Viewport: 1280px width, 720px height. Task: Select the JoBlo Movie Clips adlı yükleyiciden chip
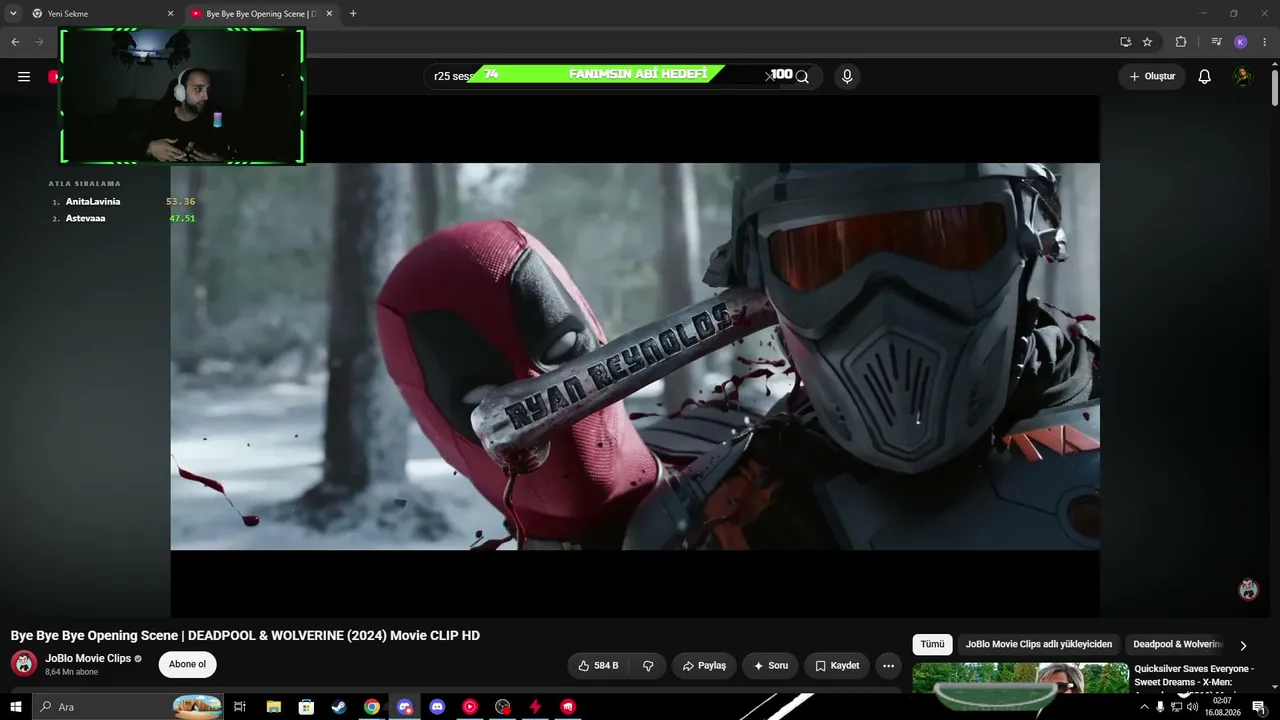coord(1039,645)
